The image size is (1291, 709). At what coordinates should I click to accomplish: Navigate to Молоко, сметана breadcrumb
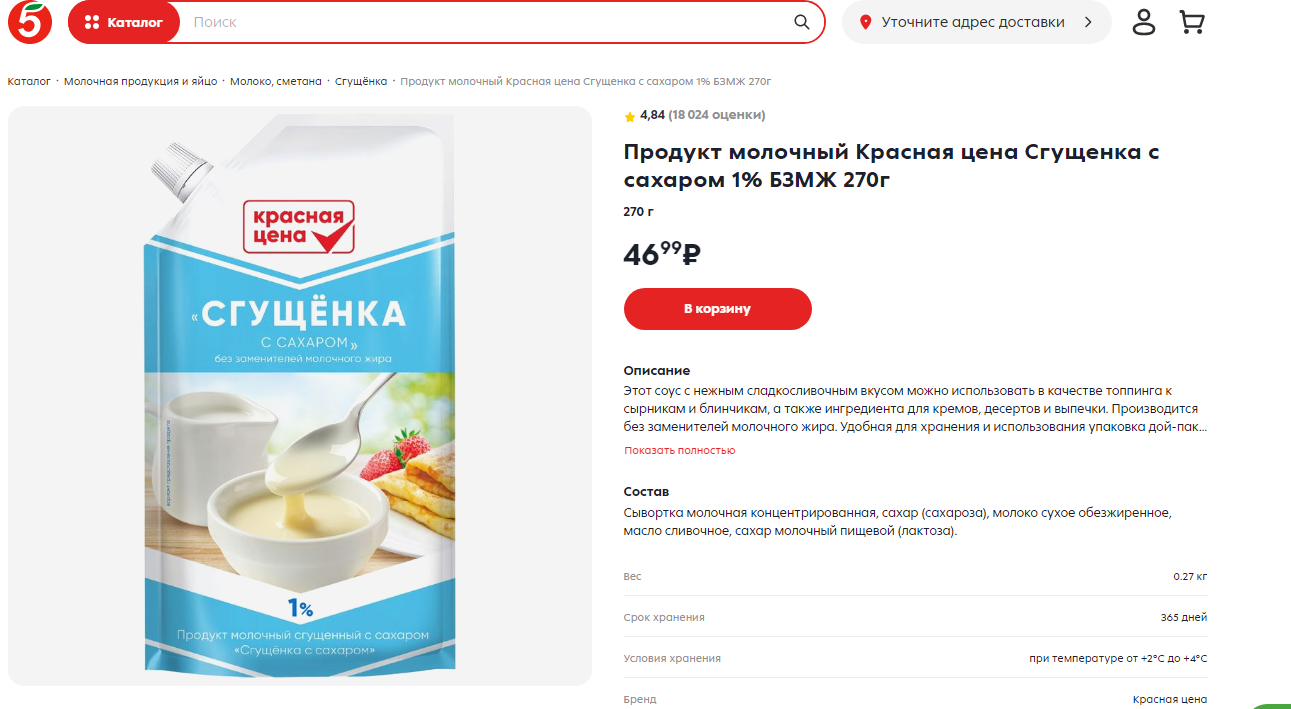pos(276,81)
